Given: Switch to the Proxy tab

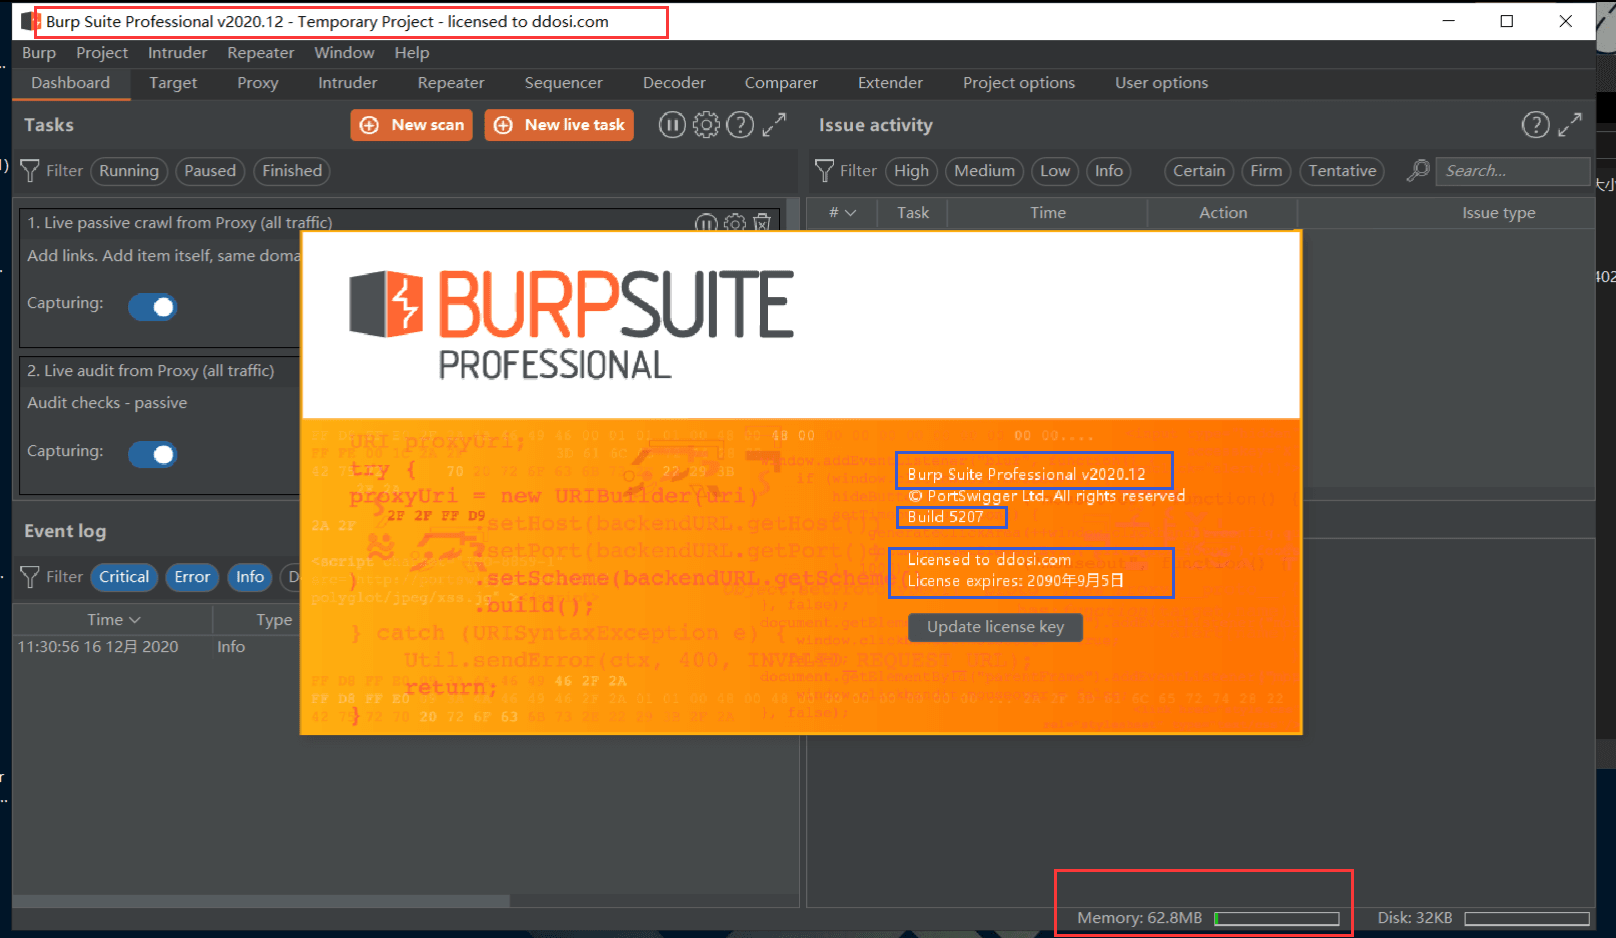Looking at the screenshot, I should [258, 83].
